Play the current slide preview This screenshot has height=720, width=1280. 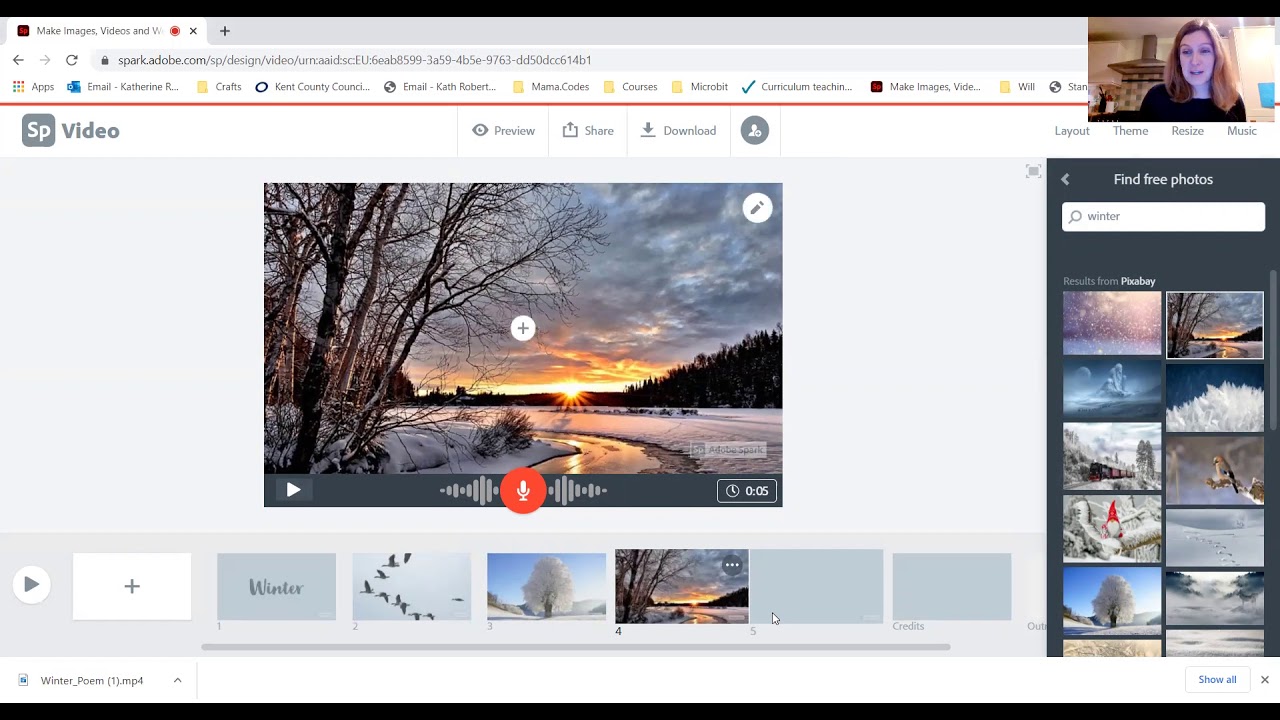(x=293, y=490)
